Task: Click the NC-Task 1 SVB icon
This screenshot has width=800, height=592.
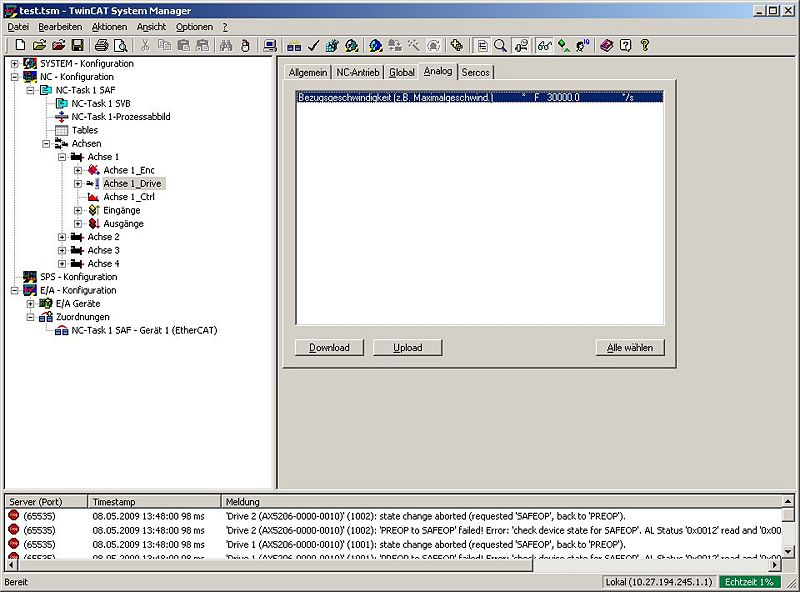Action: 61,104
